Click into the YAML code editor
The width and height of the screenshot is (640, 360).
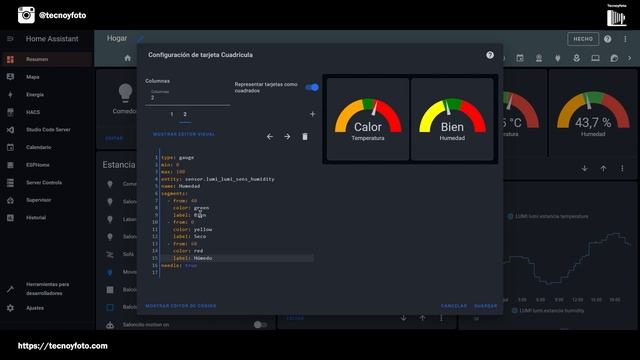(233, 214)
